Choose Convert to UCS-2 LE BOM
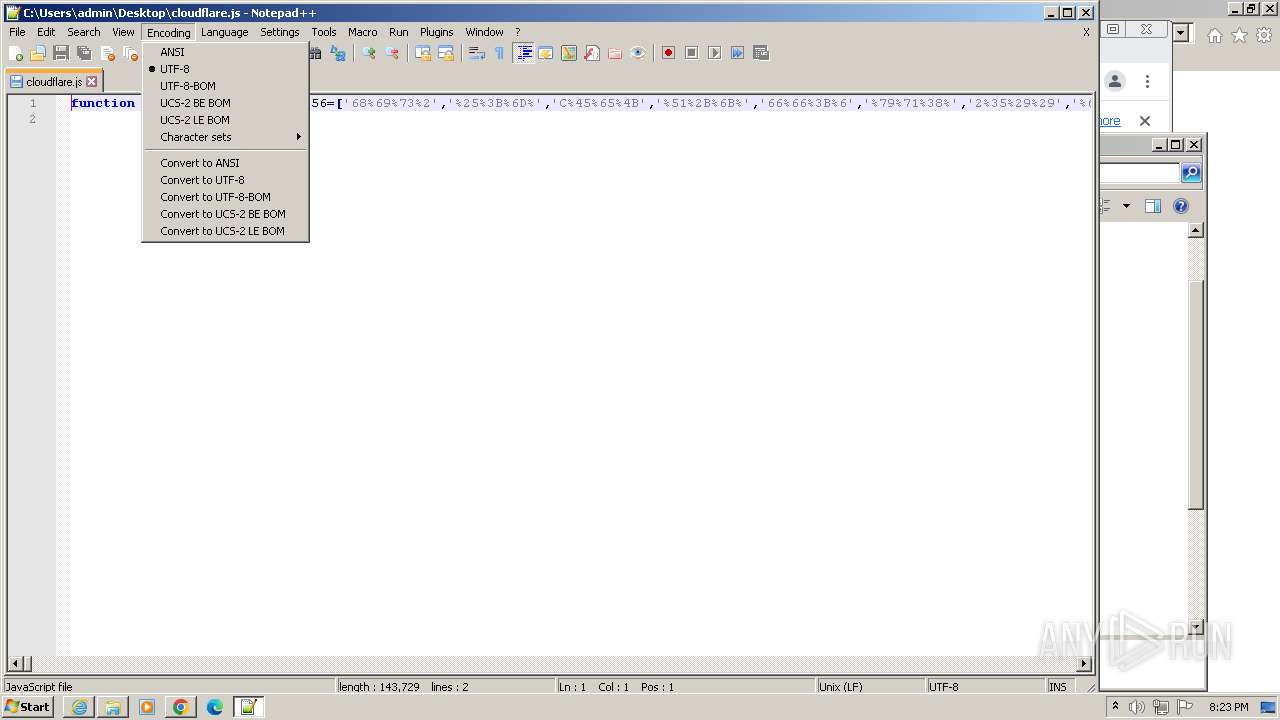The image size is (1280, 720). point(225,231)
